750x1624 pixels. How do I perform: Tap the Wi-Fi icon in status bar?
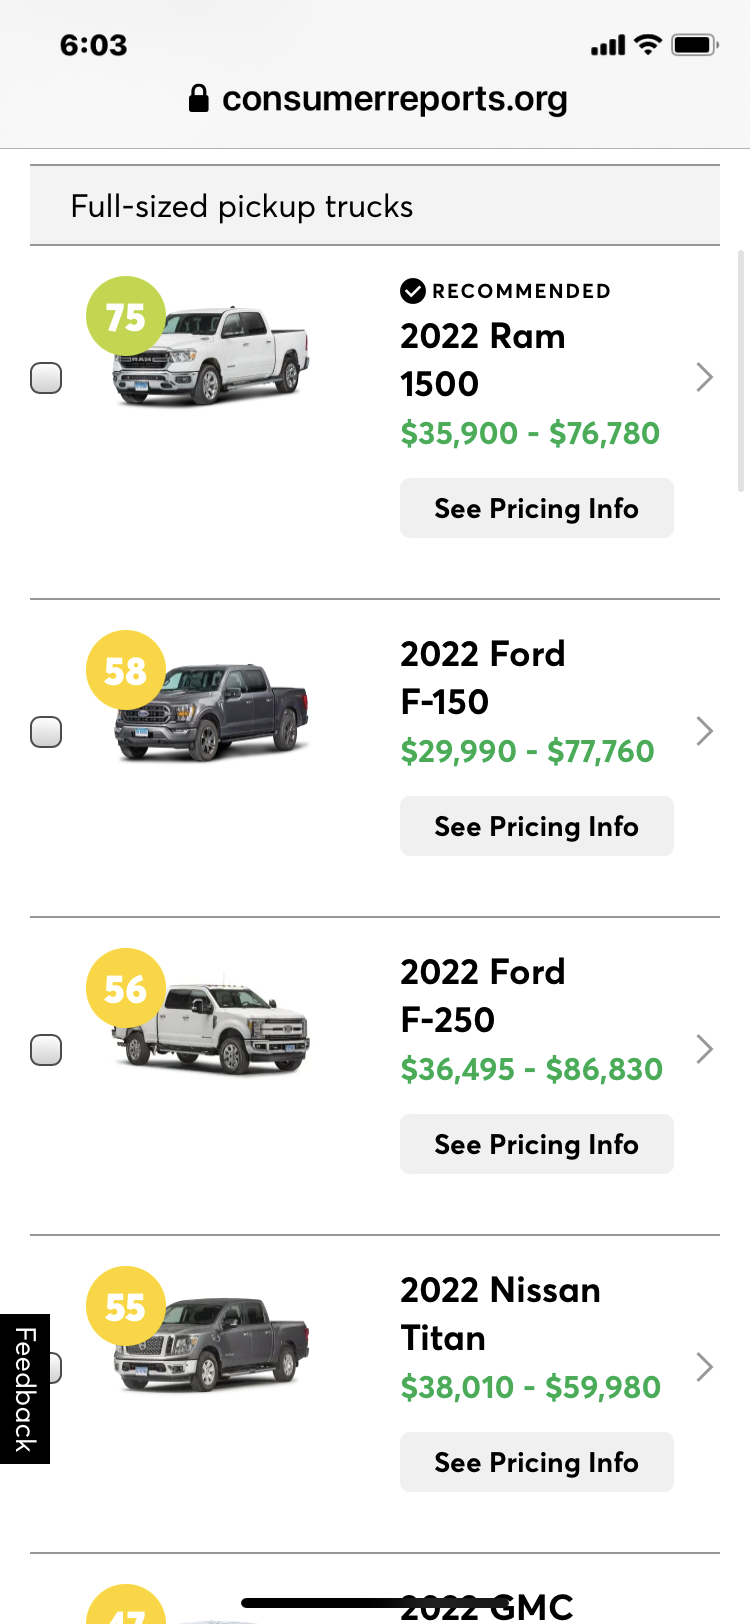point(648,45)
